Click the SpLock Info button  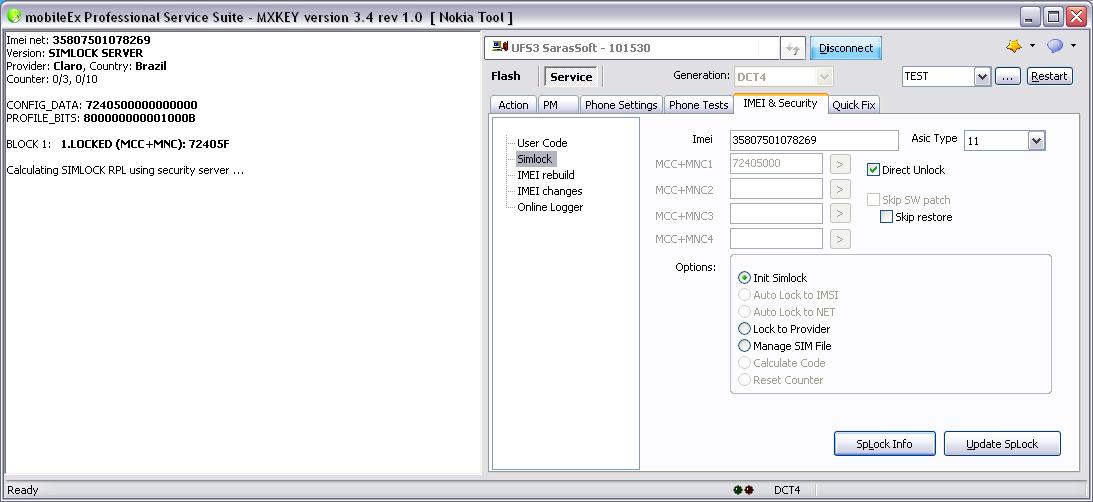pyautogui.click(x=884, y=443)
